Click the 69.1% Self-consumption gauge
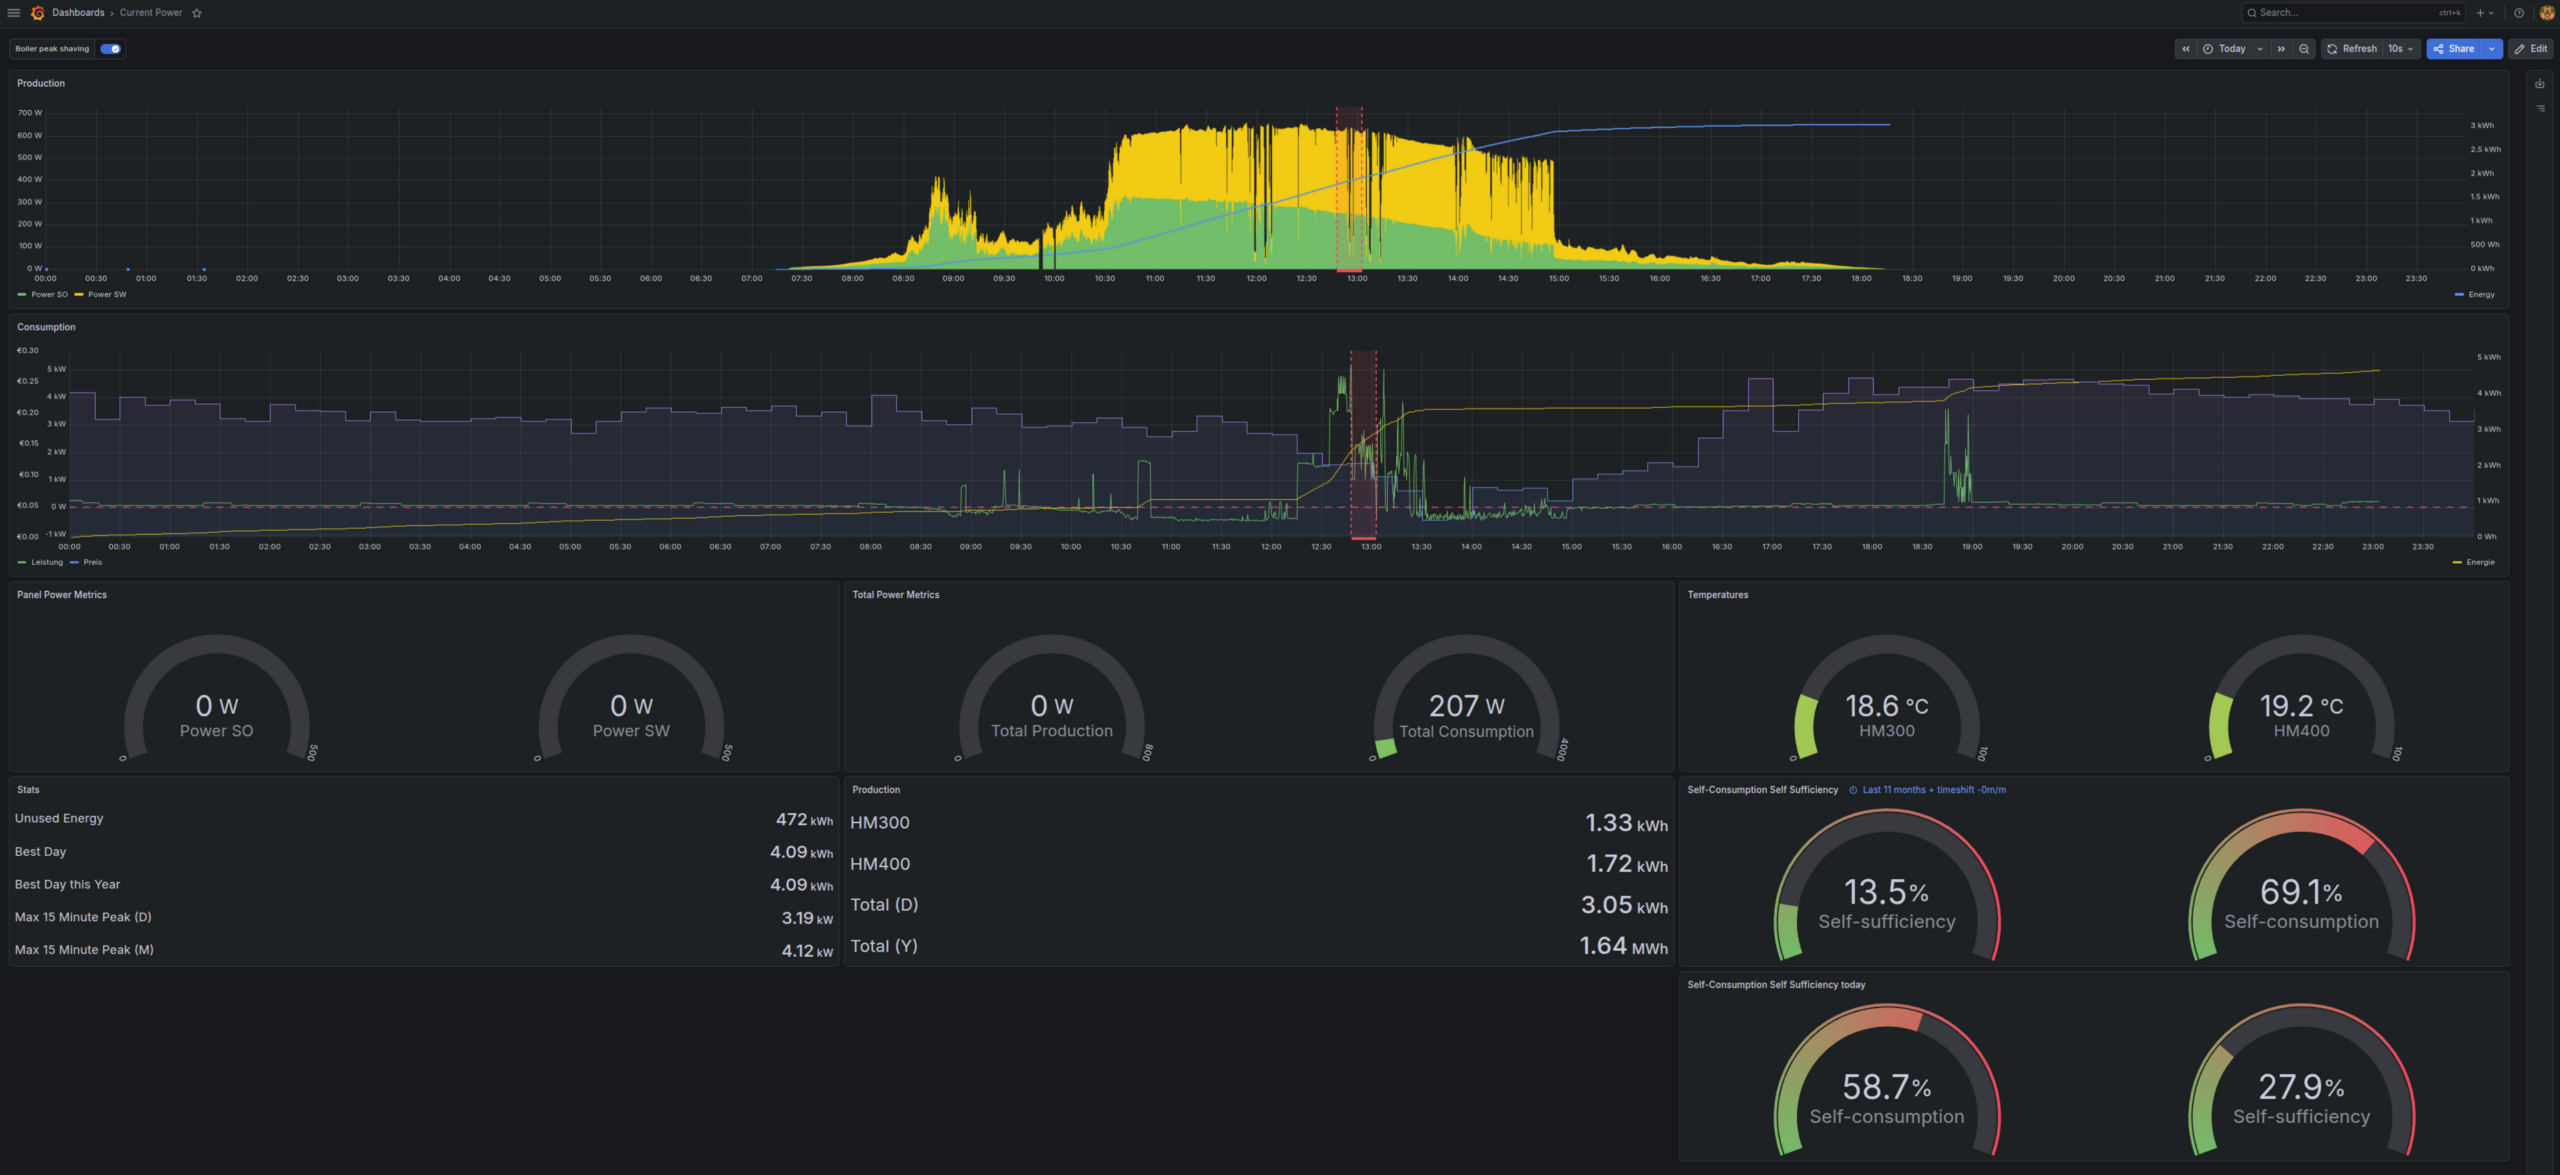Viewport: 2560px width, 1175px height. tap(2302, 885)
